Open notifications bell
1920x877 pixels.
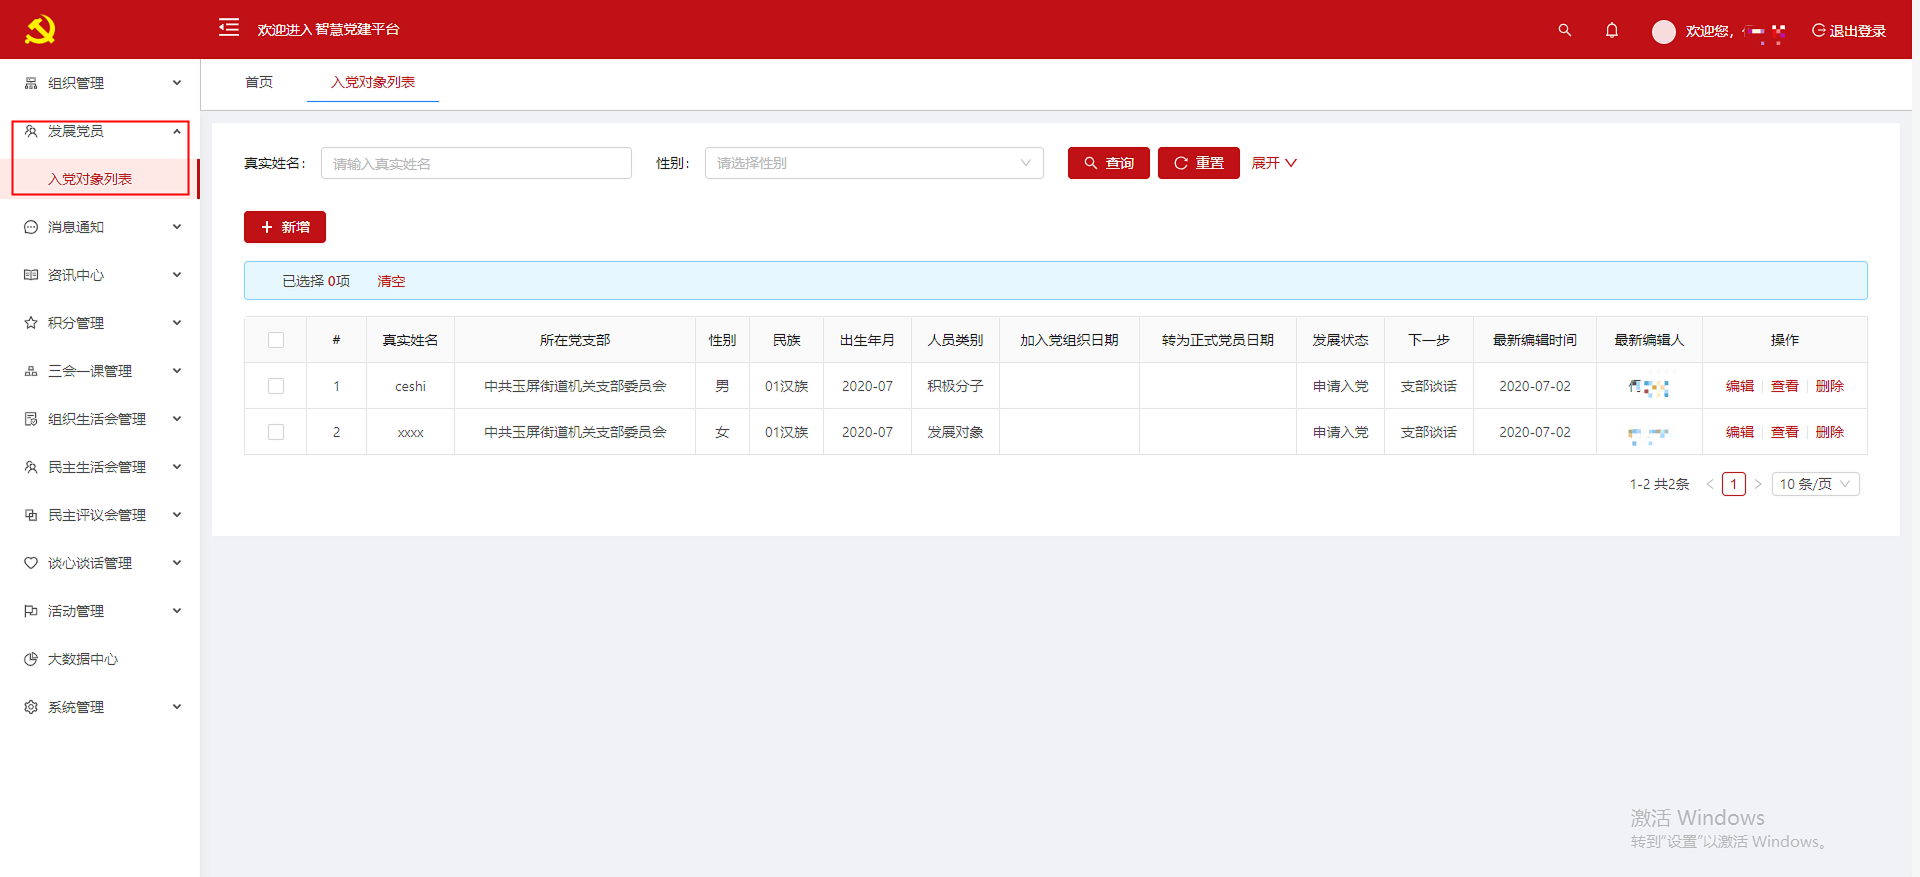(x=1612, y=30)
